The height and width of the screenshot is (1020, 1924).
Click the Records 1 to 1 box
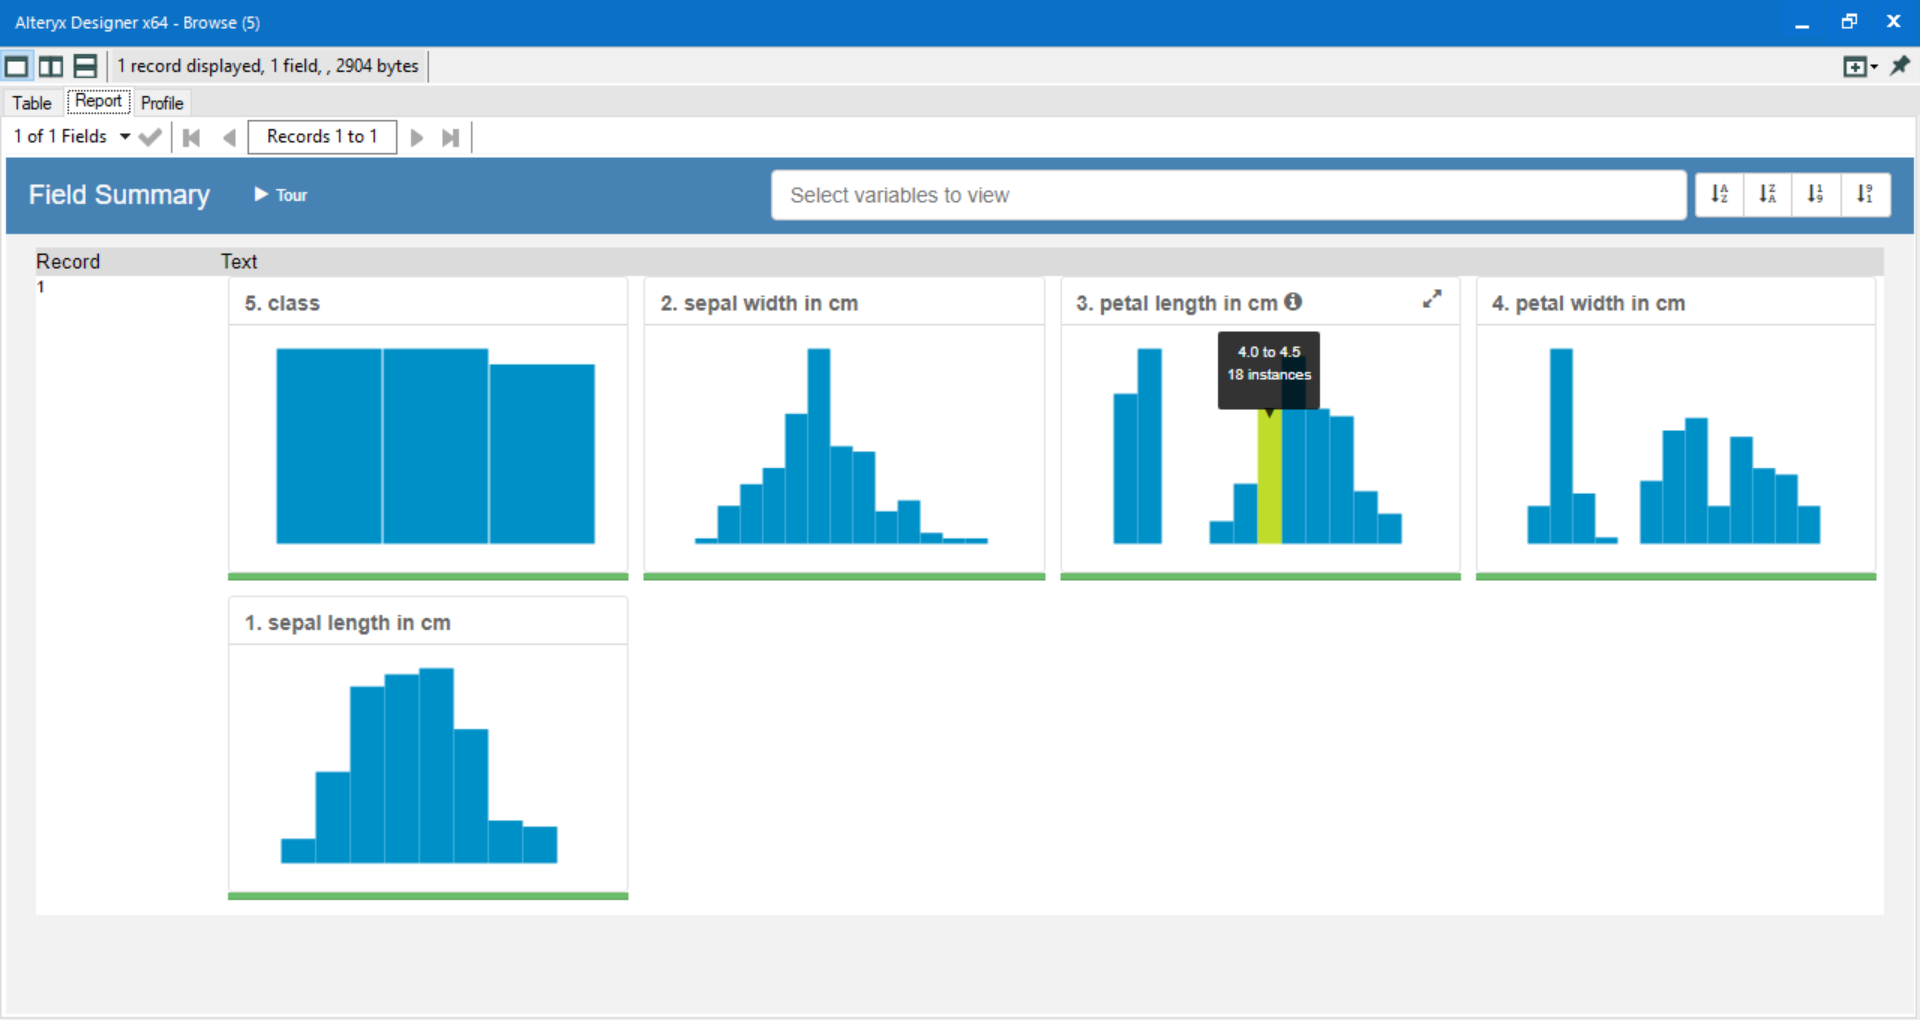[321, 137]
